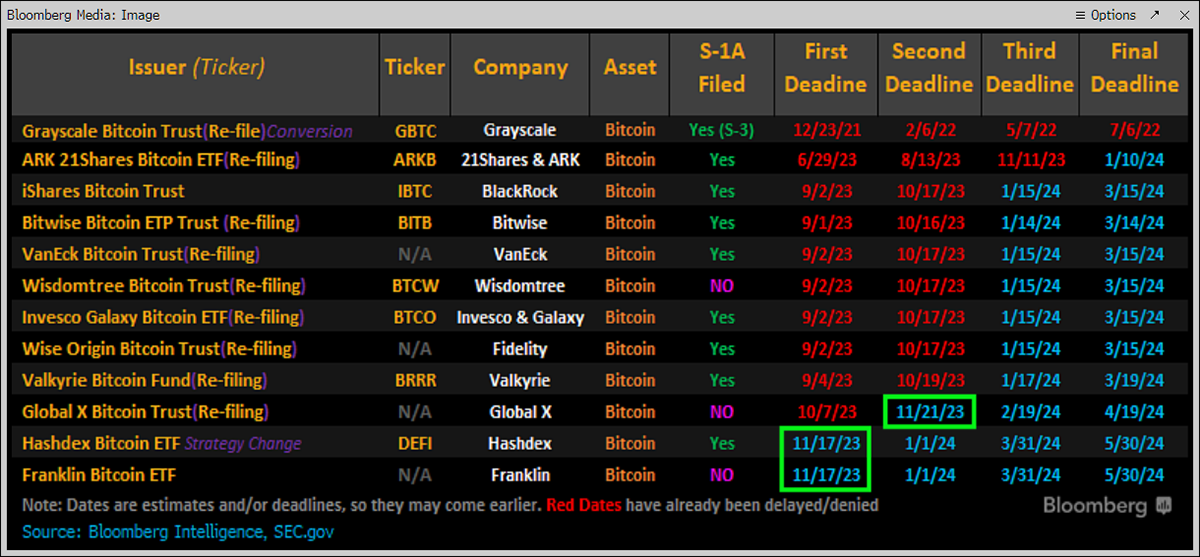Click the 3/14/24 final deadline cell
The width and height of the screenshot is (1200, 557).
[1134, 223]
